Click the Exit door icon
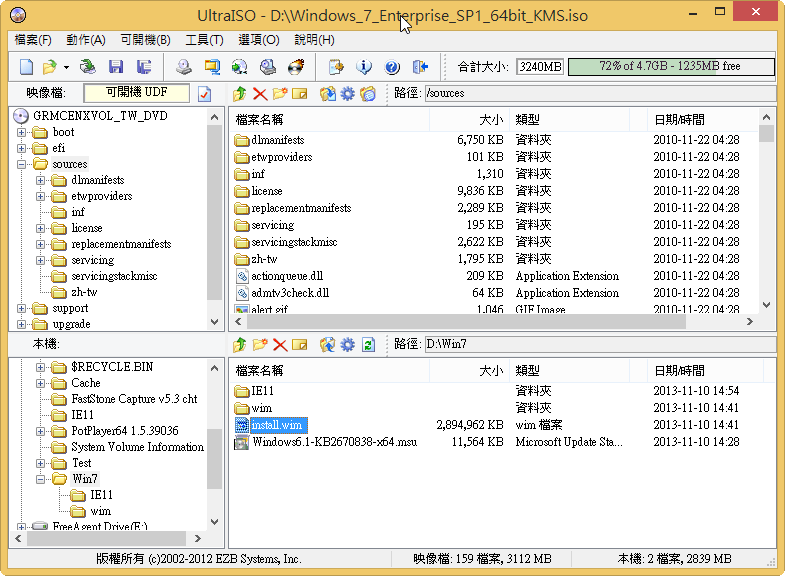The height and width of the screenshot is (576, 785). 420,67
